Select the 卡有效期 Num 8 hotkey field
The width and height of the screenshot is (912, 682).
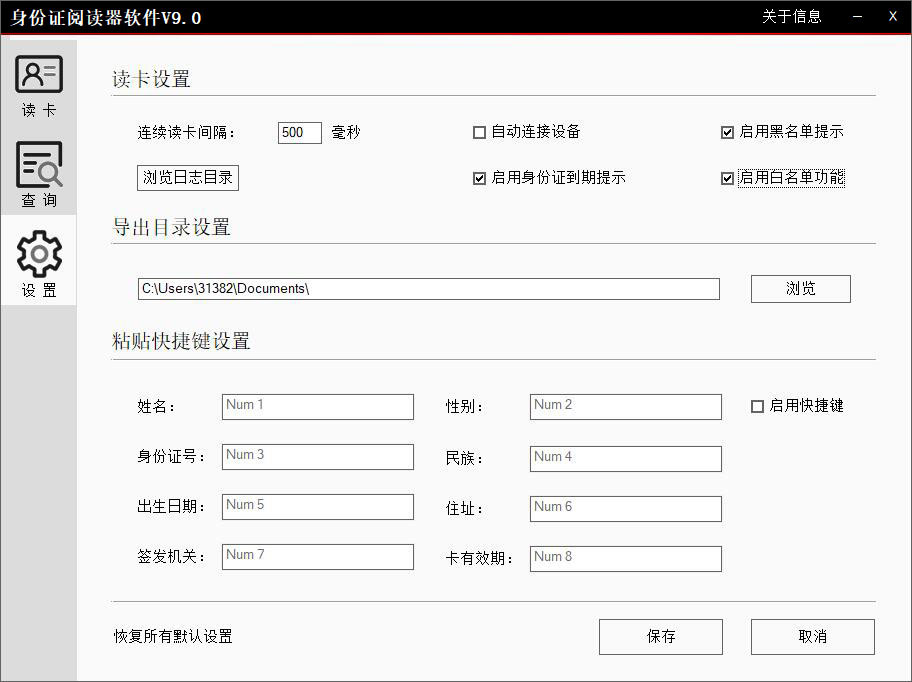(x=625, y=558)
